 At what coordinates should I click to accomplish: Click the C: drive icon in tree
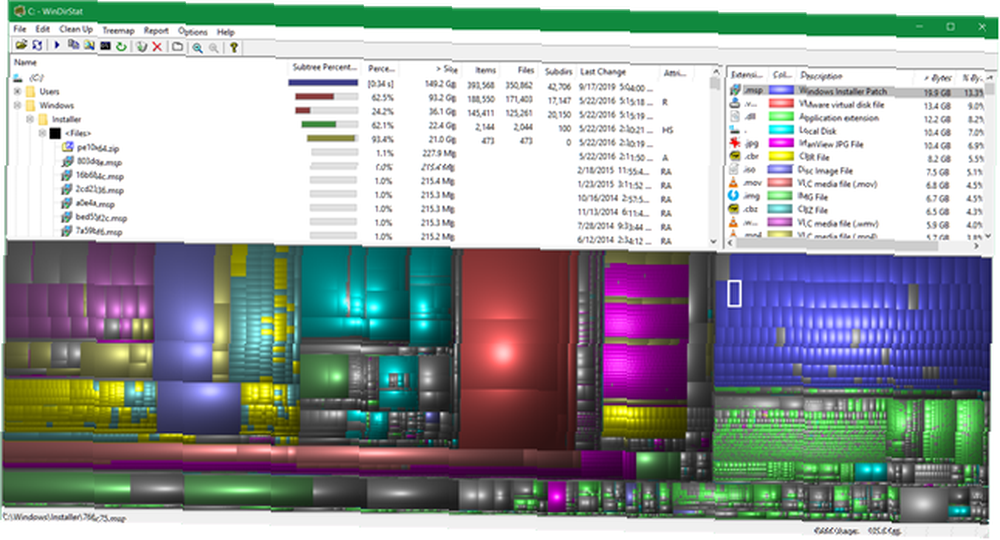click(x=17, y=78)
